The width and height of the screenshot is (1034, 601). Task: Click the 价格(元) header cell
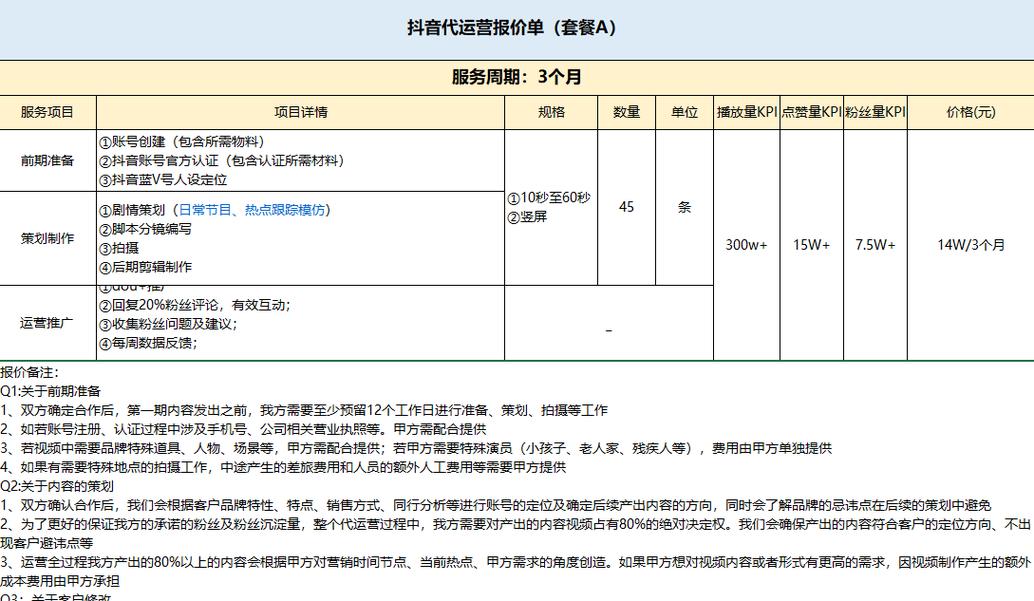point(971,112)
